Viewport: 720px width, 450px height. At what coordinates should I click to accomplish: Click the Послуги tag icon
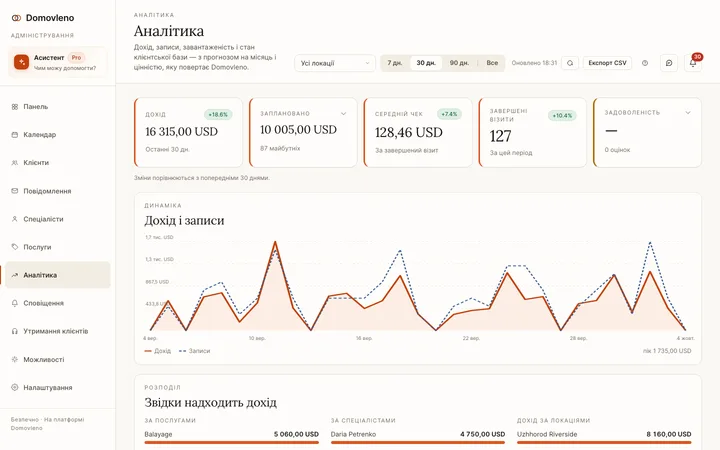pyautogui.click(x=15, y=247)
